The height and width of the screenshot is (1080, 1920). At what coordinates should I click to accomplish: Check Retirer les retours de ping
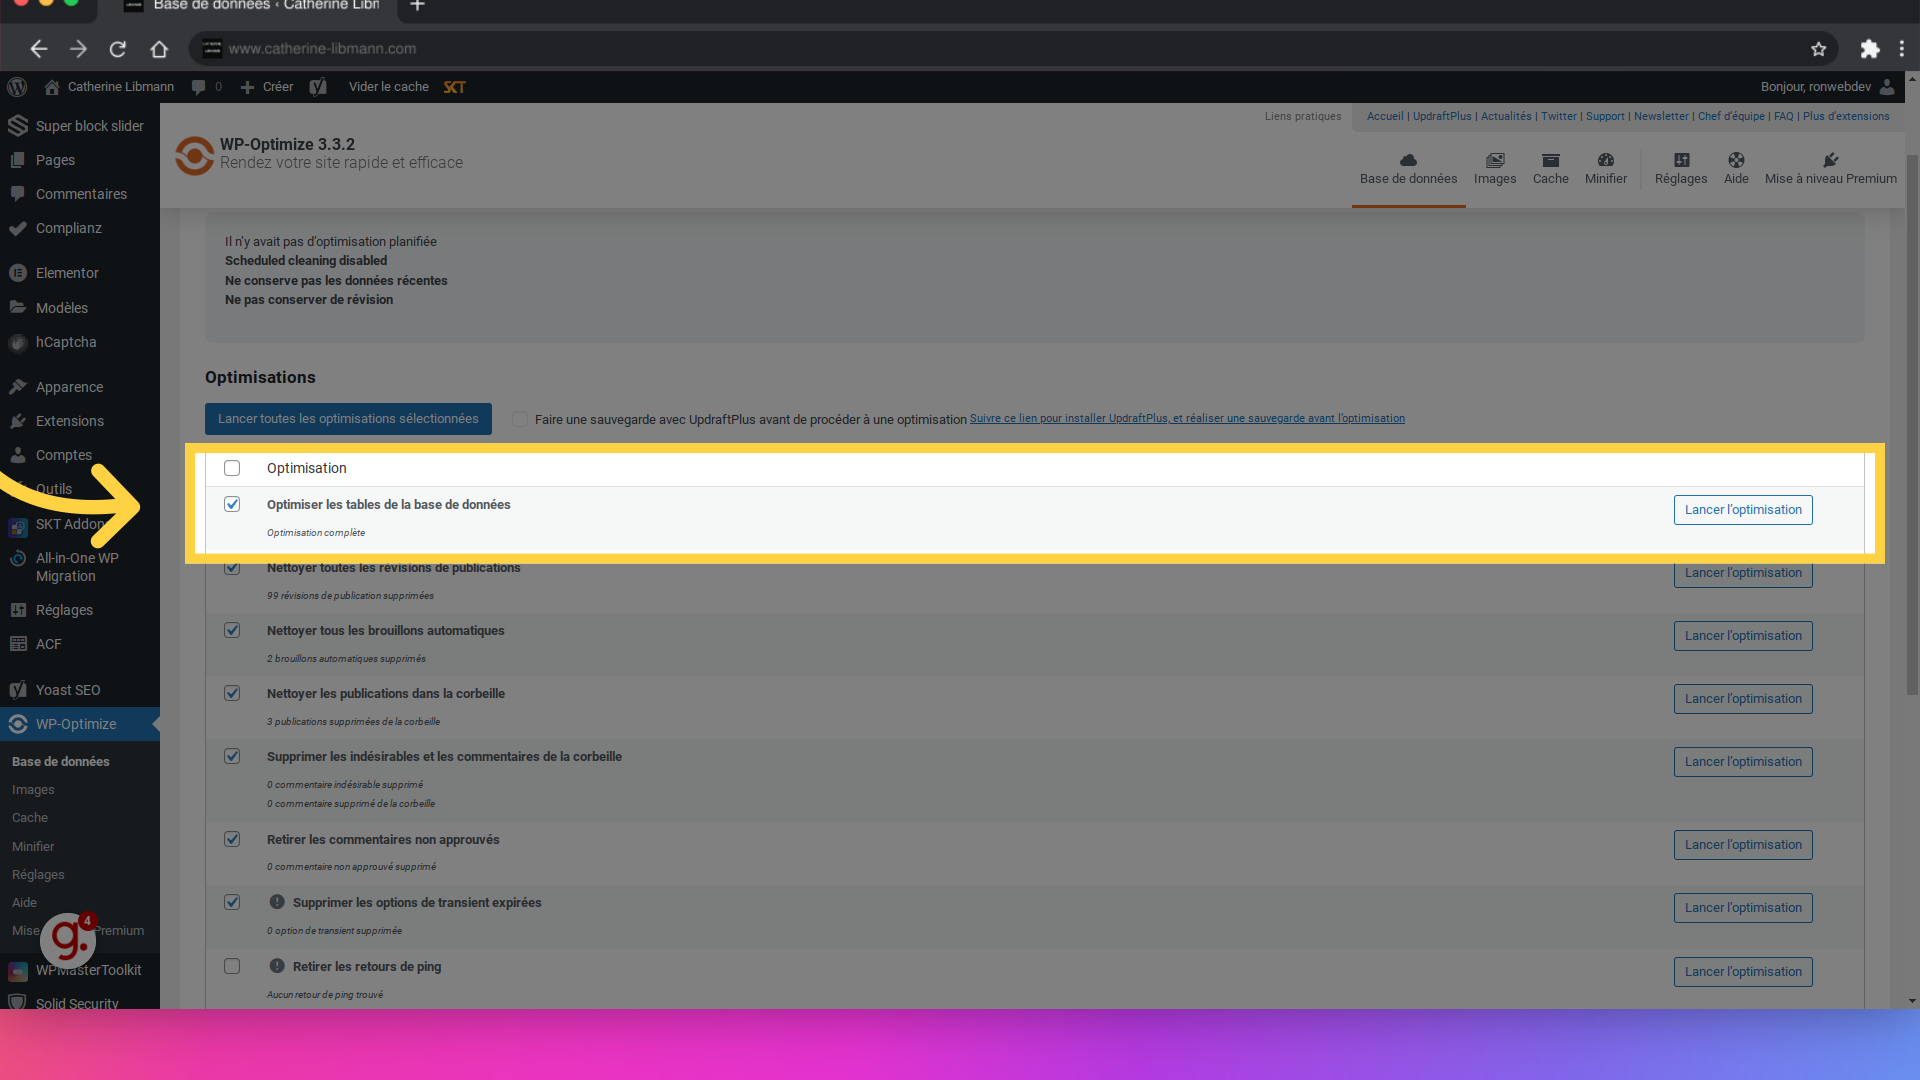coord(232,966)
